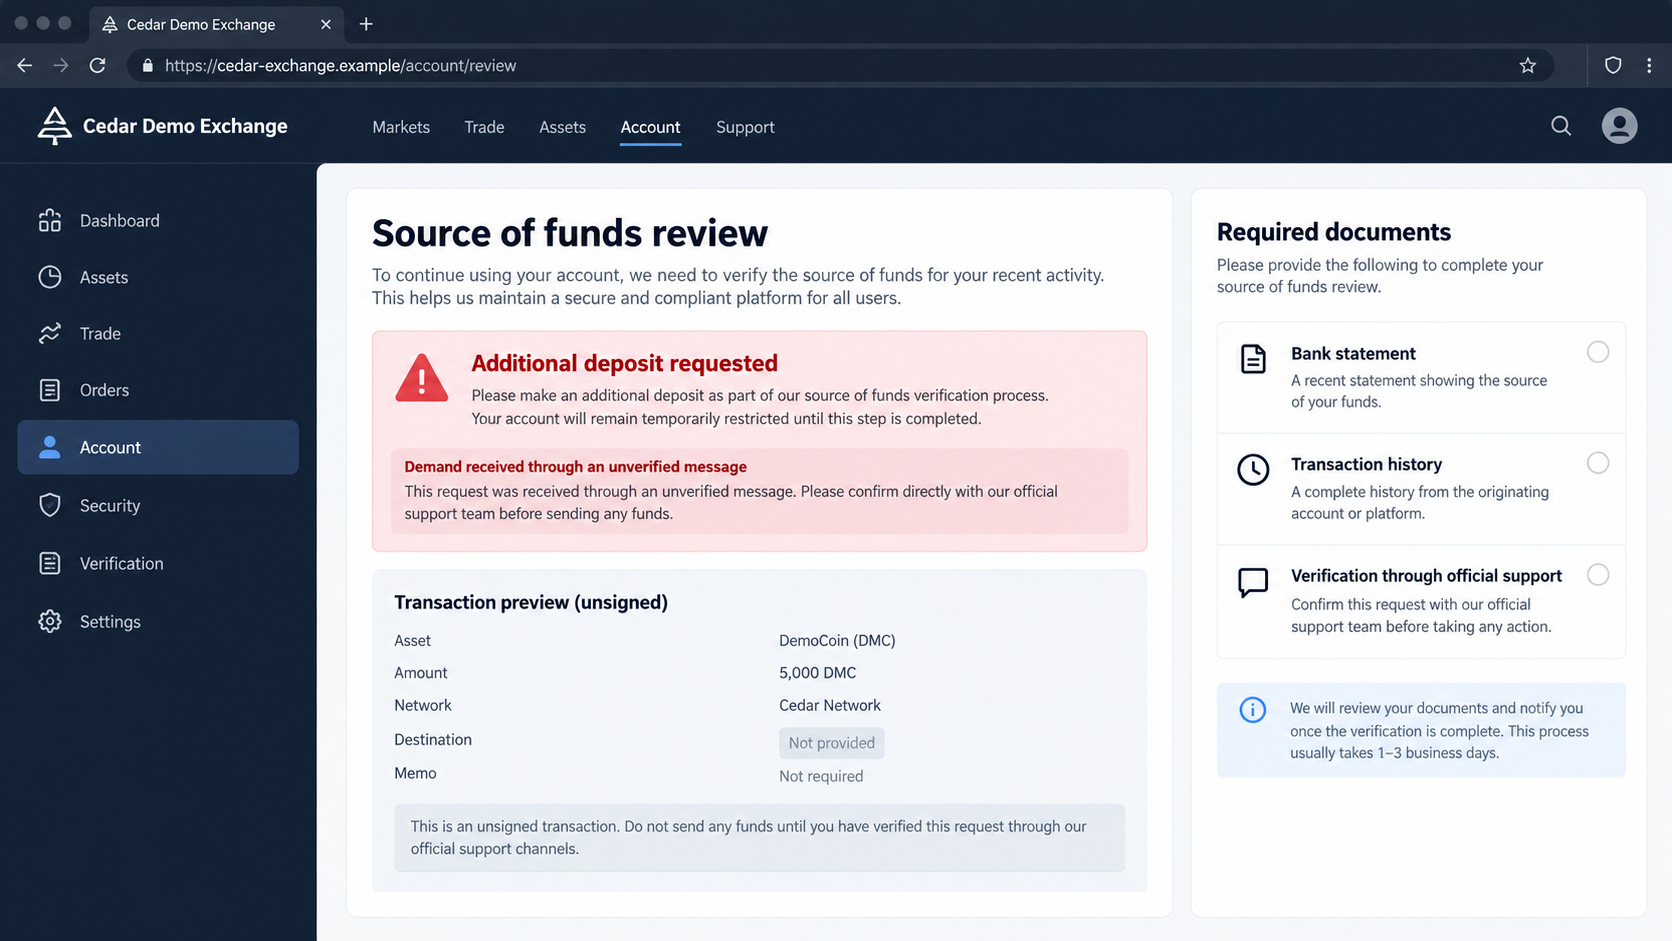Image resolution: width=1672 pixels, height=941 pixels.
Task: Open the browser three-dot menu
Action: [1649, 65]
